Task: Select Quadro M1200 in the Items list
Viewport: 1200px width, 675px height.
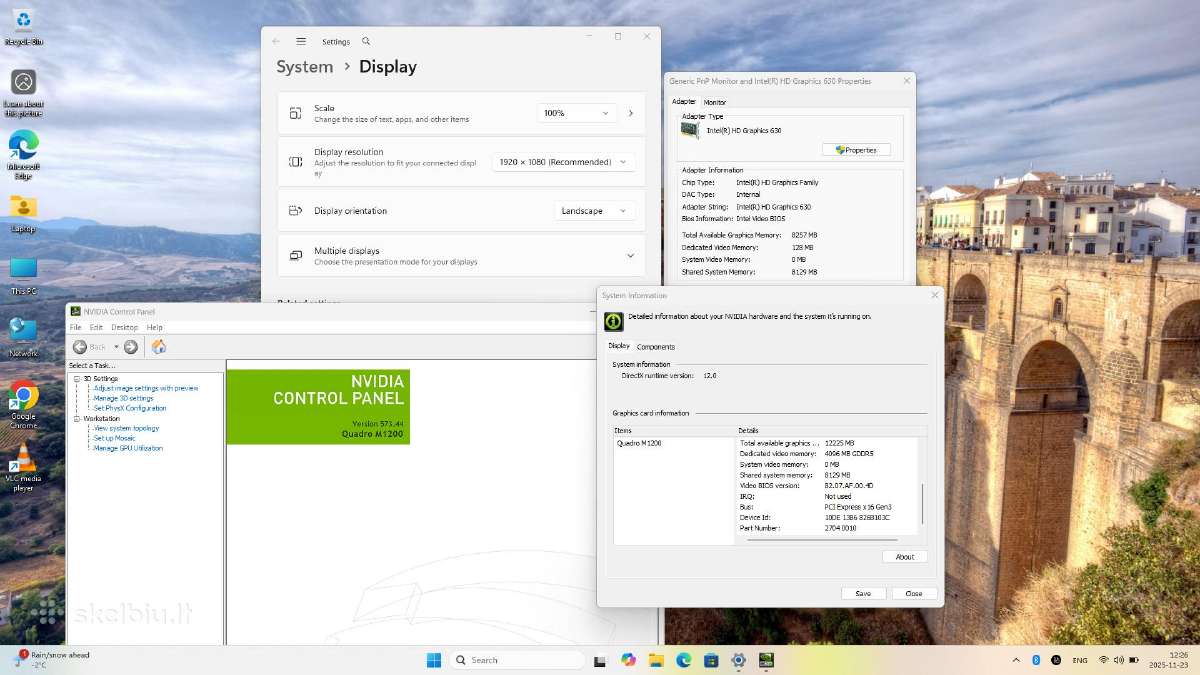Action: (x=639, y=442)
